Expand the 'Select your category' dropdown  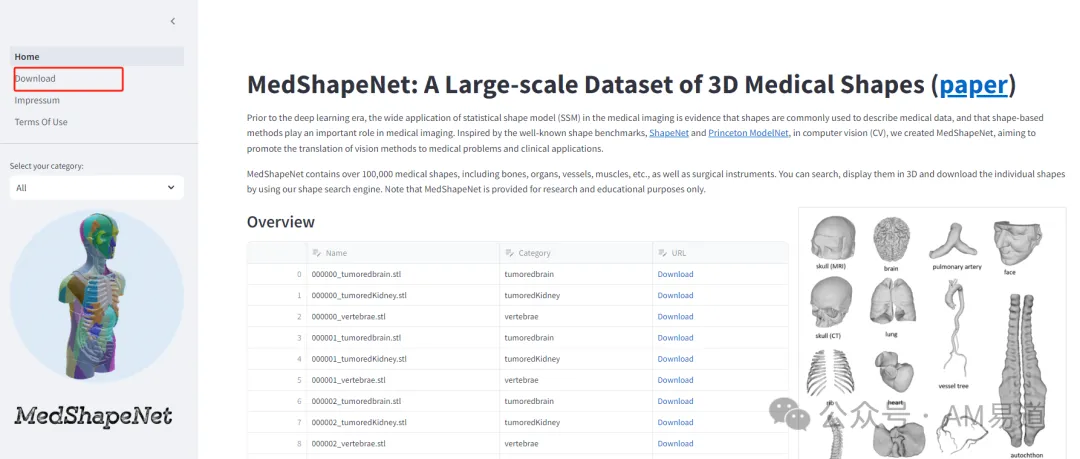pos(97,187)
